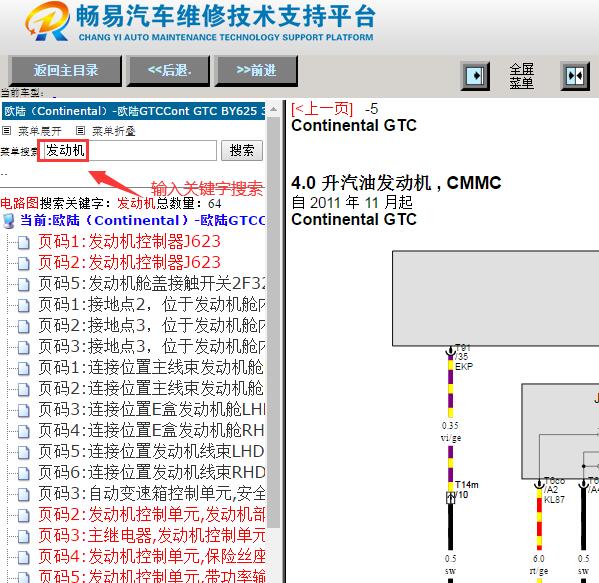This screenshot has height=583, width=599.
Task: Open the 全屏菜单 fullscreen menu
Action: pos(521,76)
